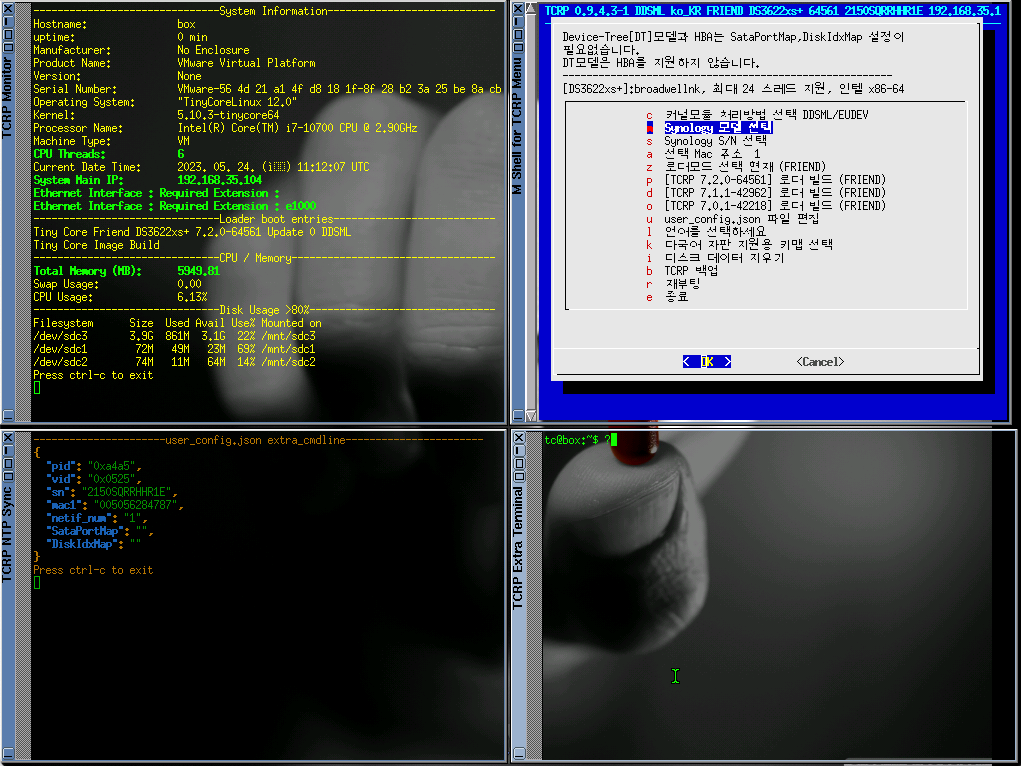Iconify TCRP Monitor using vertical-bar button

pyautogui.click(x=8, y=21)
